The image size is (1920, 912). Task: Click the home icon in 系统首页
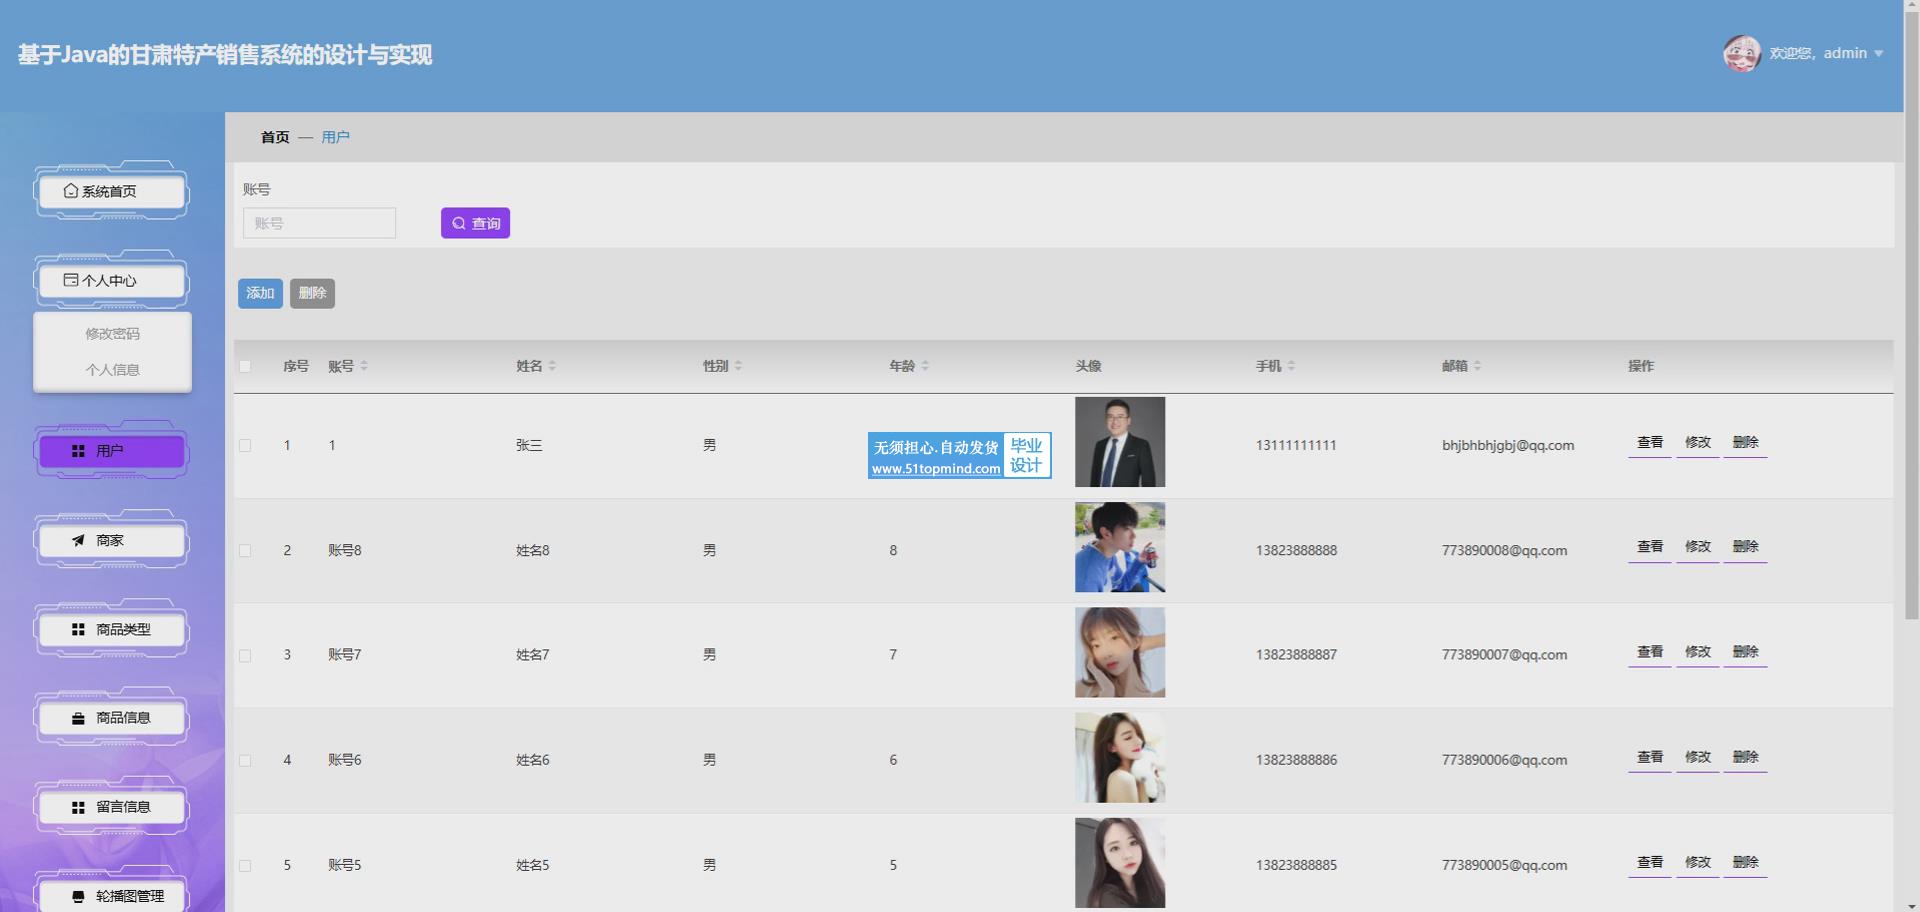[x=70, y=191]
